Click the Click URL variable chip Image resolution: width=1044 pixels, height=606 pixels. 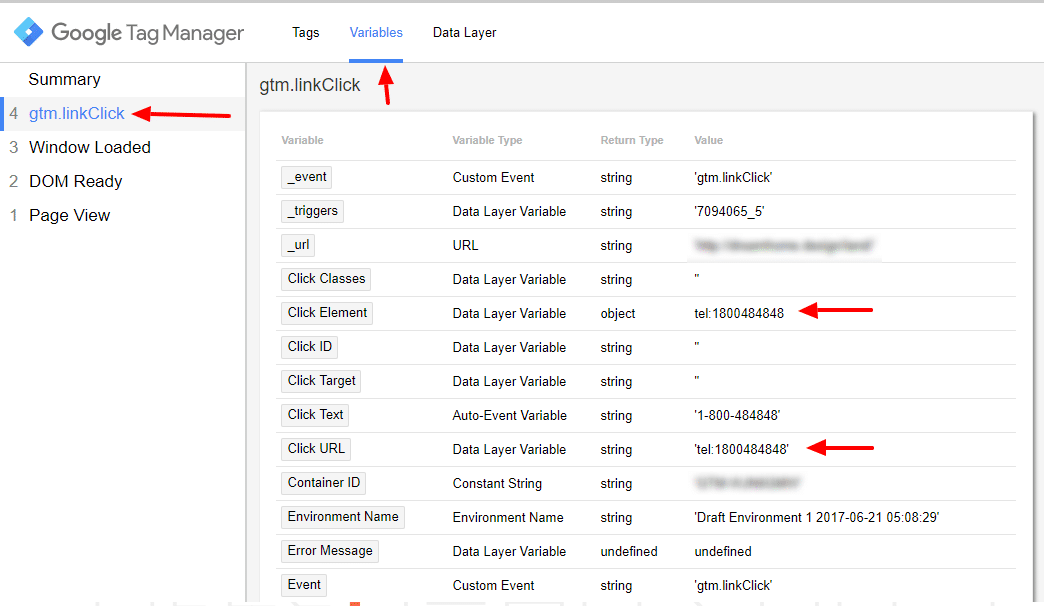pyautogui.click(x=316, y=449)
